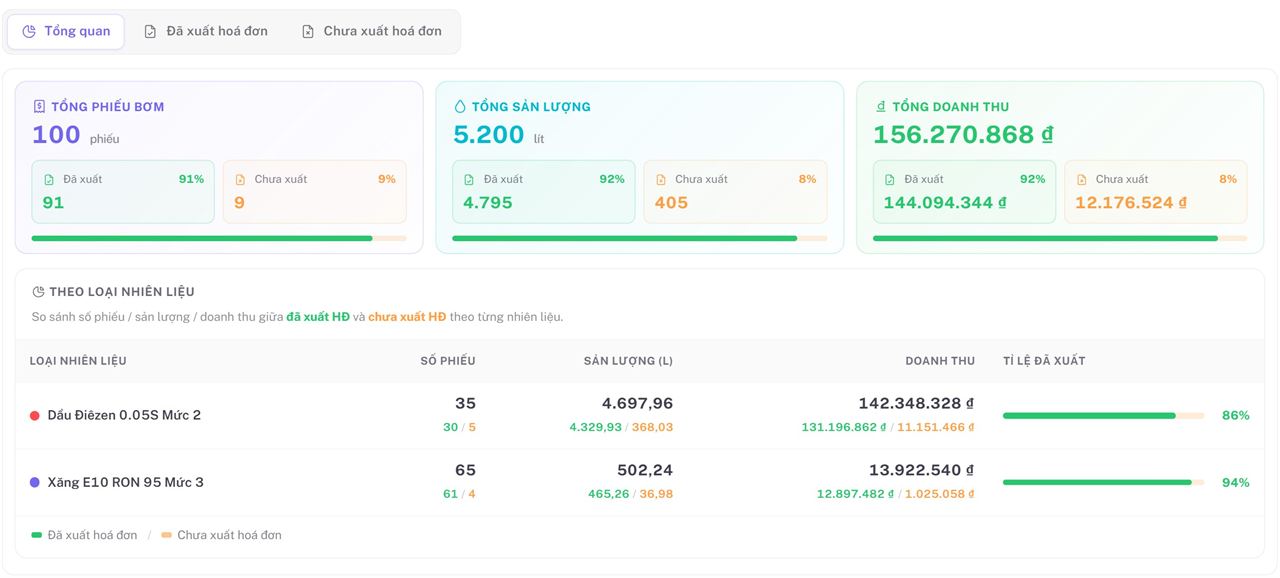Click the receipt icon beside Tổng phiếu bơm
Screen dimensions: 1280x578
coord(39,106)
